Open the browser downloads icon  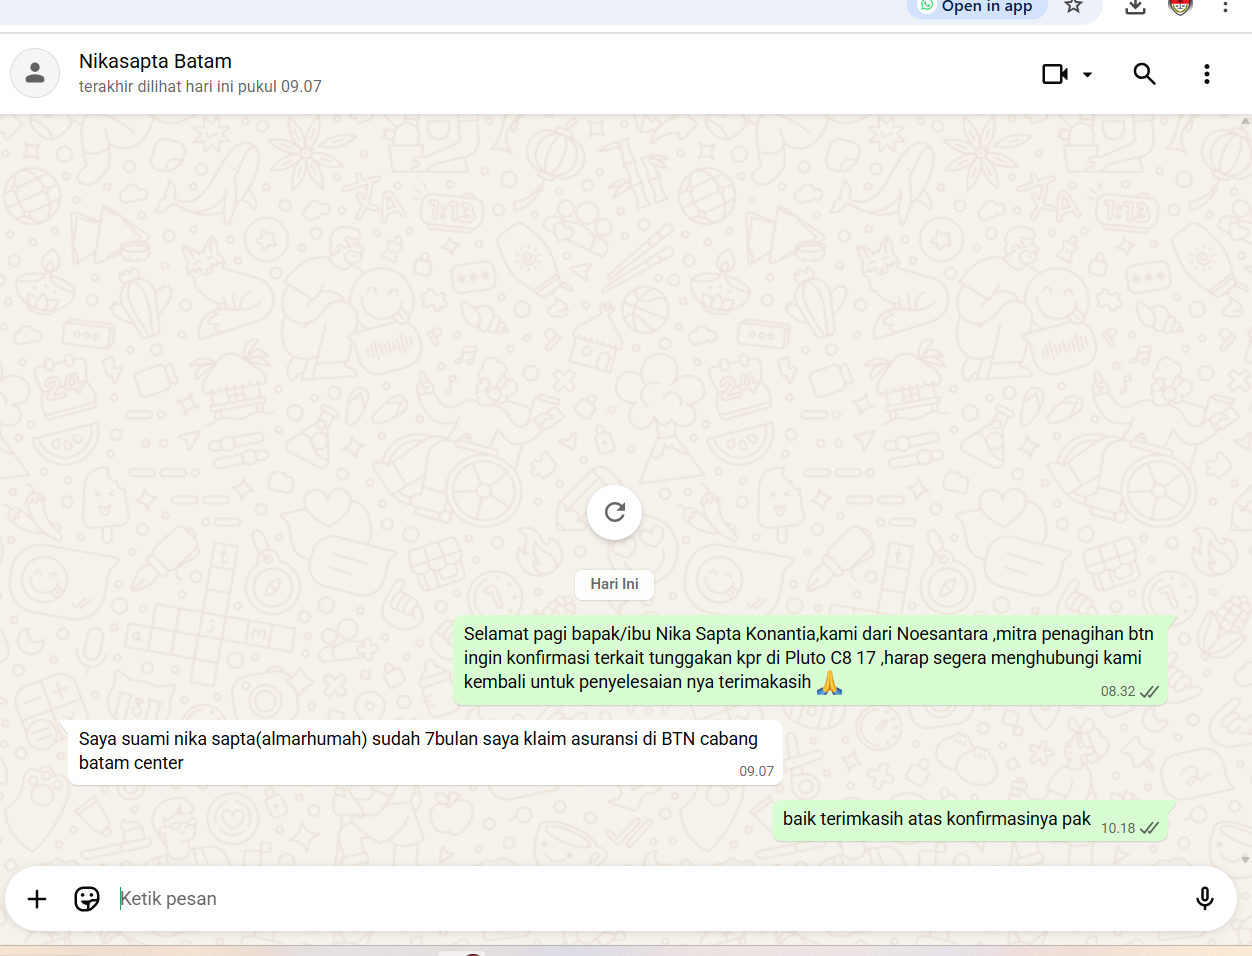1135,7
